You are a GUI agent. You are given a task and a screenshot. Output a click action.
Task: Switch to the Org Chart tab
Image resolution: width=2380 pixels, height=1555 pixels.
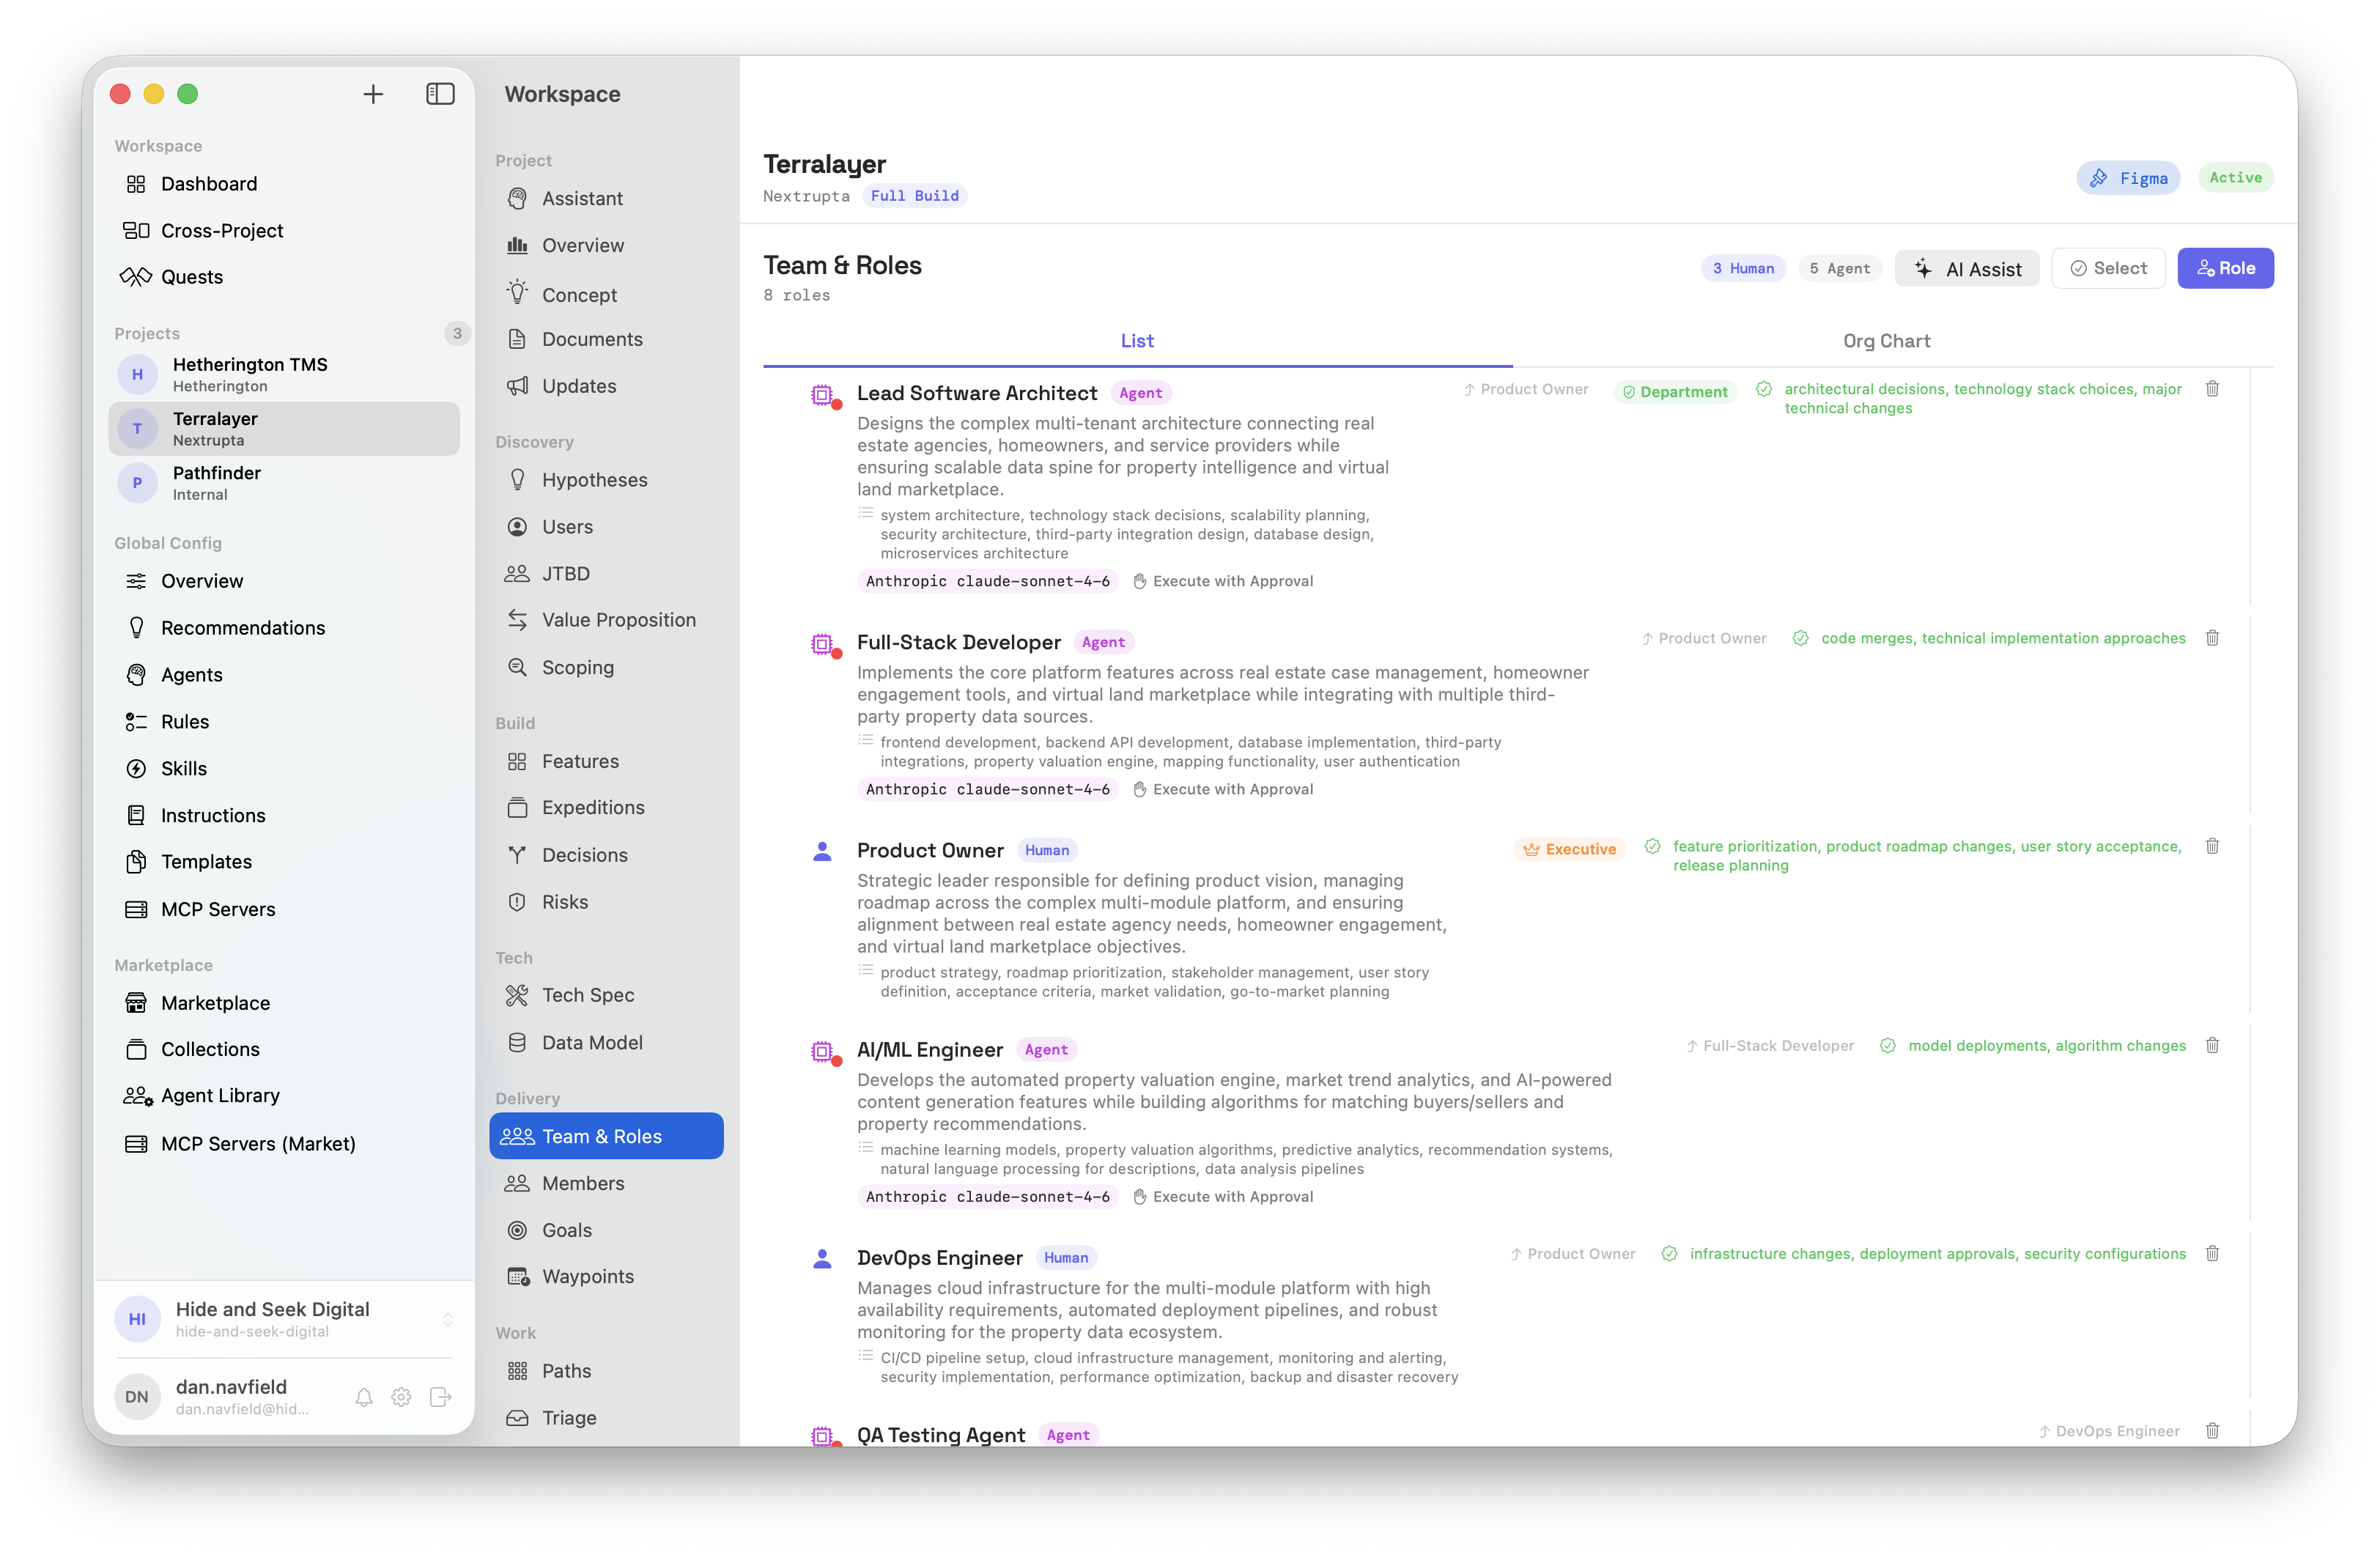tap(1886, 341)
